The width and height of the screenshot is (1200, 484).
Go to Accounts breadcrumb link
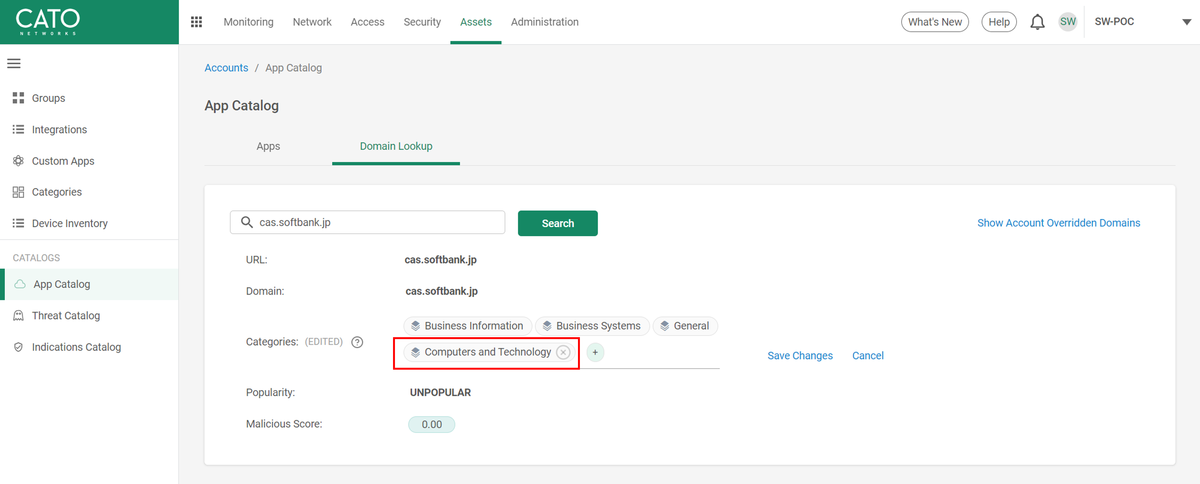tap(226, 68)
